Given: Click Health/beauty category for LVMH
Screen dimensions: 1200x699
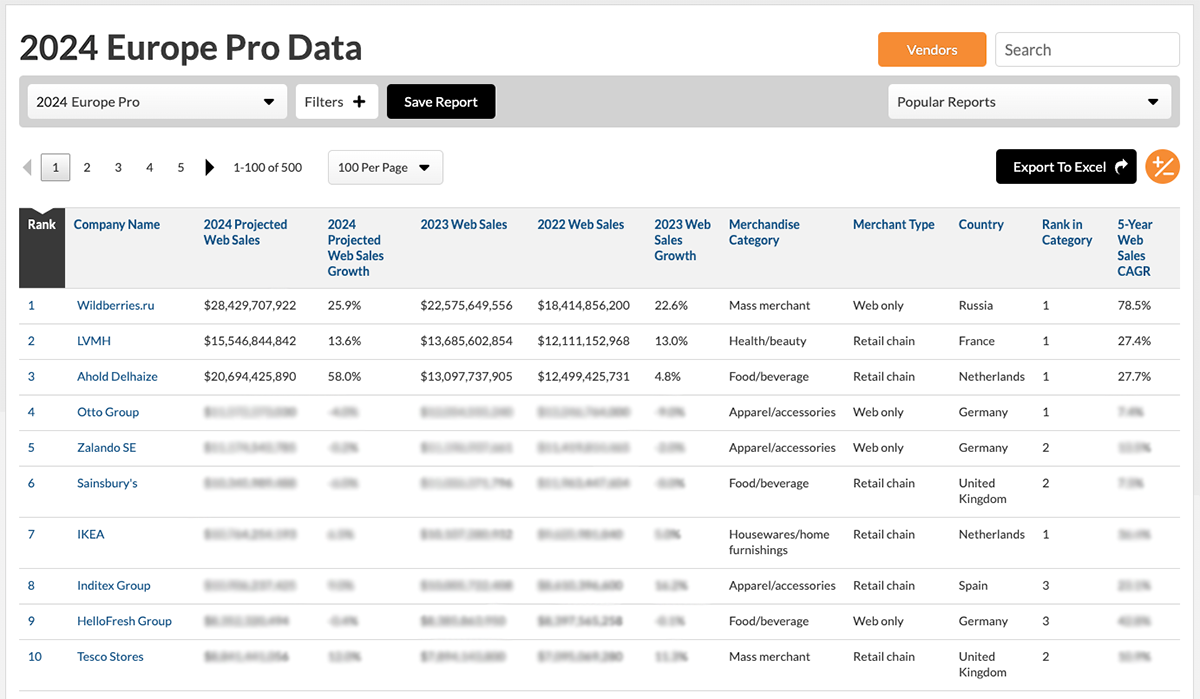Looking at the screenshot, I should tap(768, 341).
